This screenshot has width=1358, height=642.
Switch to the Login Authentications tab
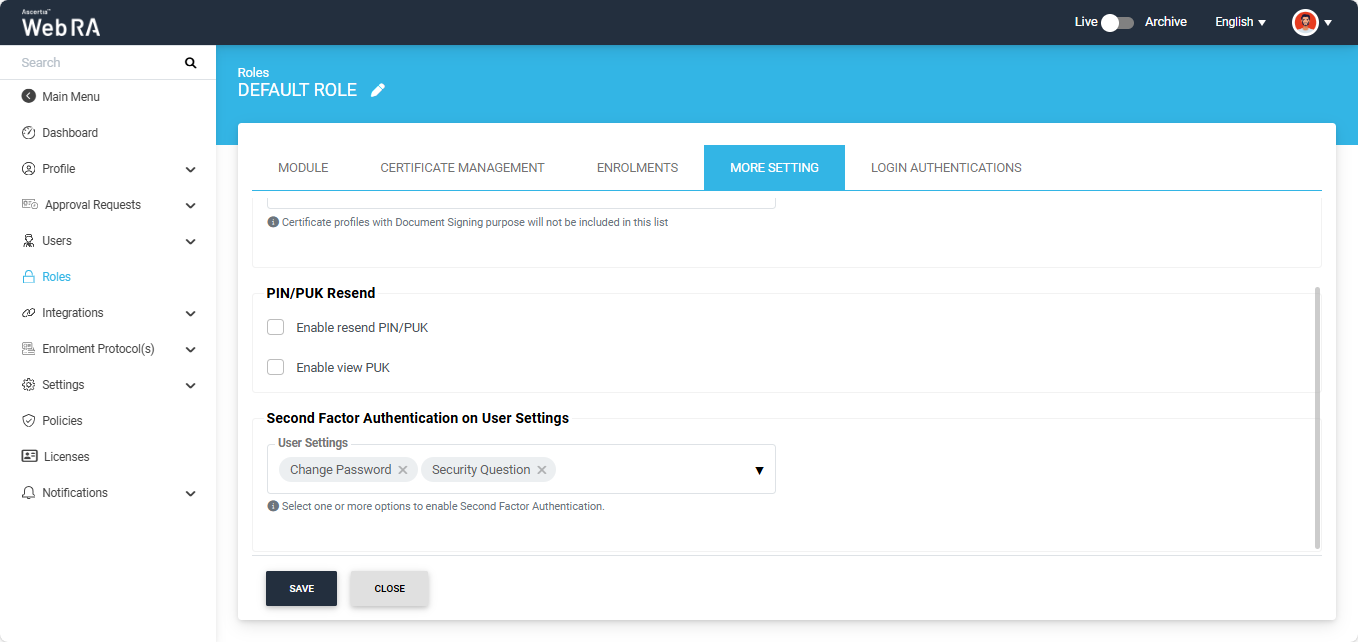[946, 168]
